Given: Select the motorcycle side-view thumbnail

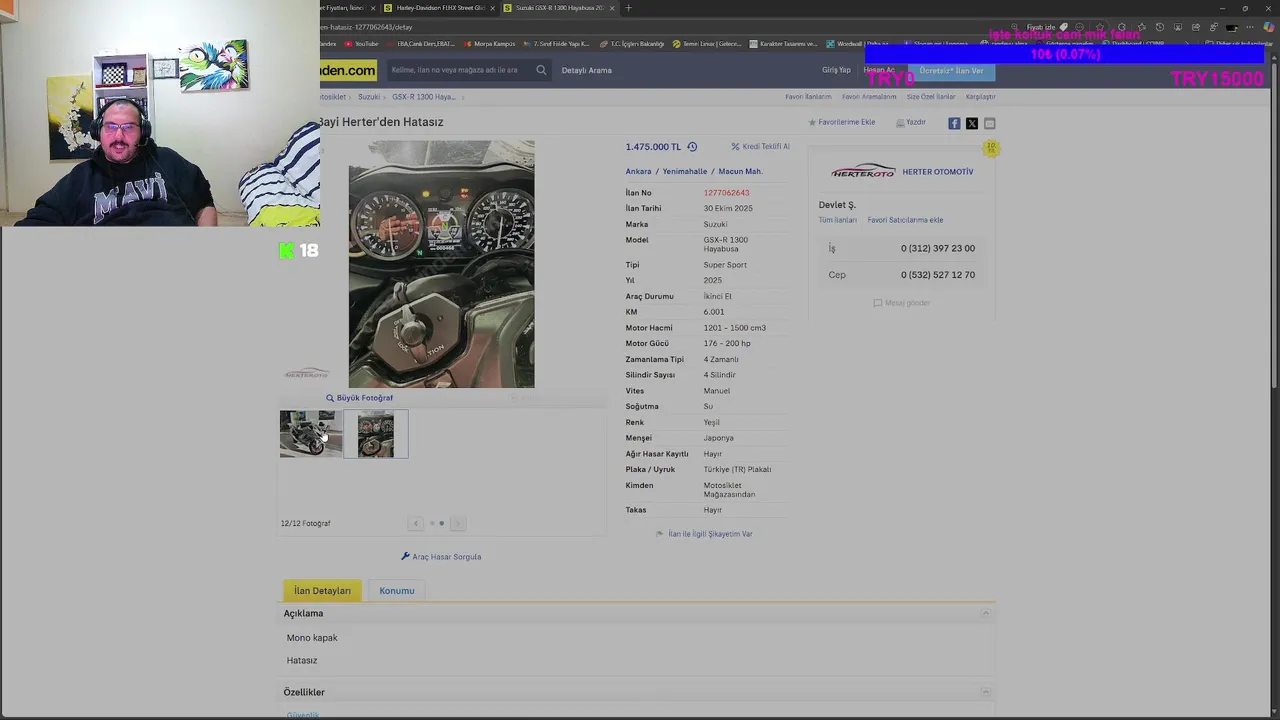Looking at the screenshot, I should pos(310,434).
